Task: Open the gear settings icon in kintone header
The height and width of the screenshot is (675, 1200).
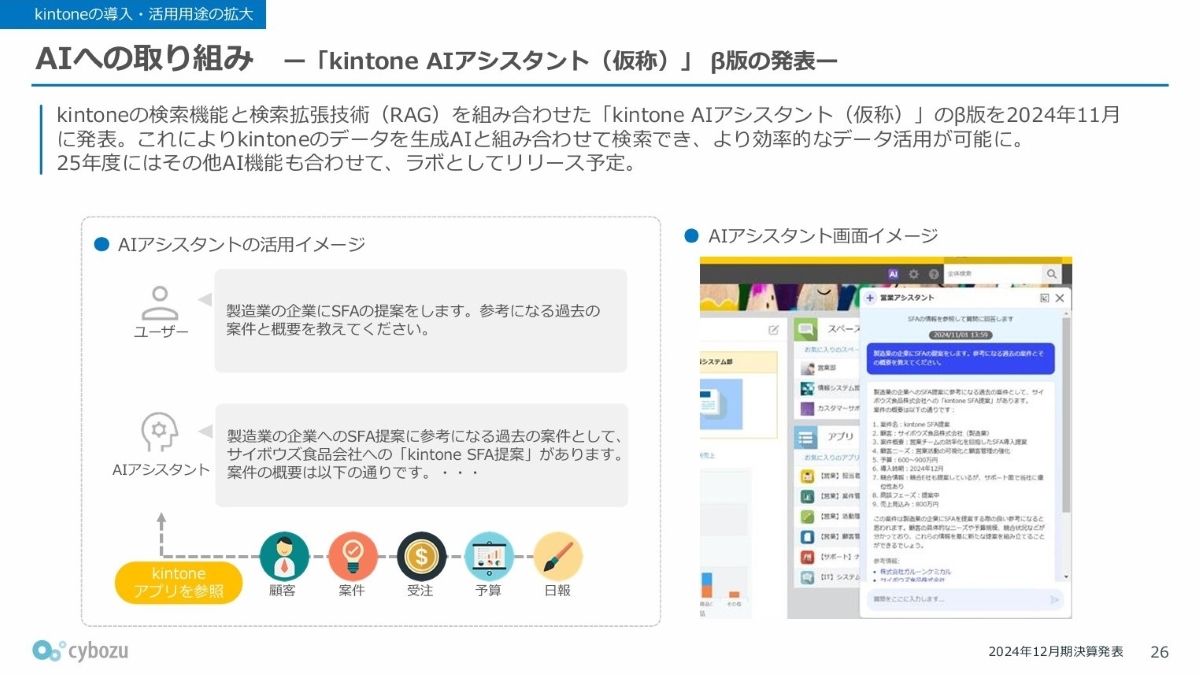Action: point(913,274)
